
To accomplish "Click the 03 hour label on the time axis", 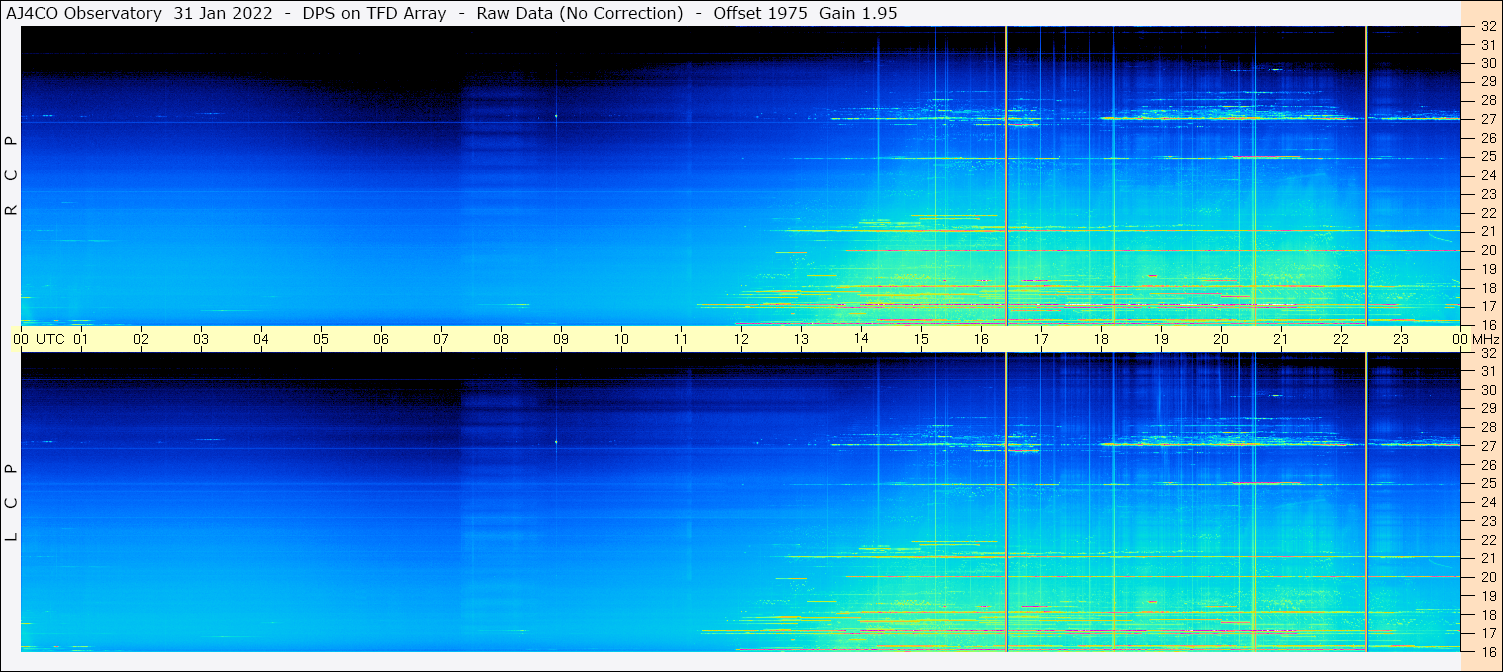I will click(201, 339).
